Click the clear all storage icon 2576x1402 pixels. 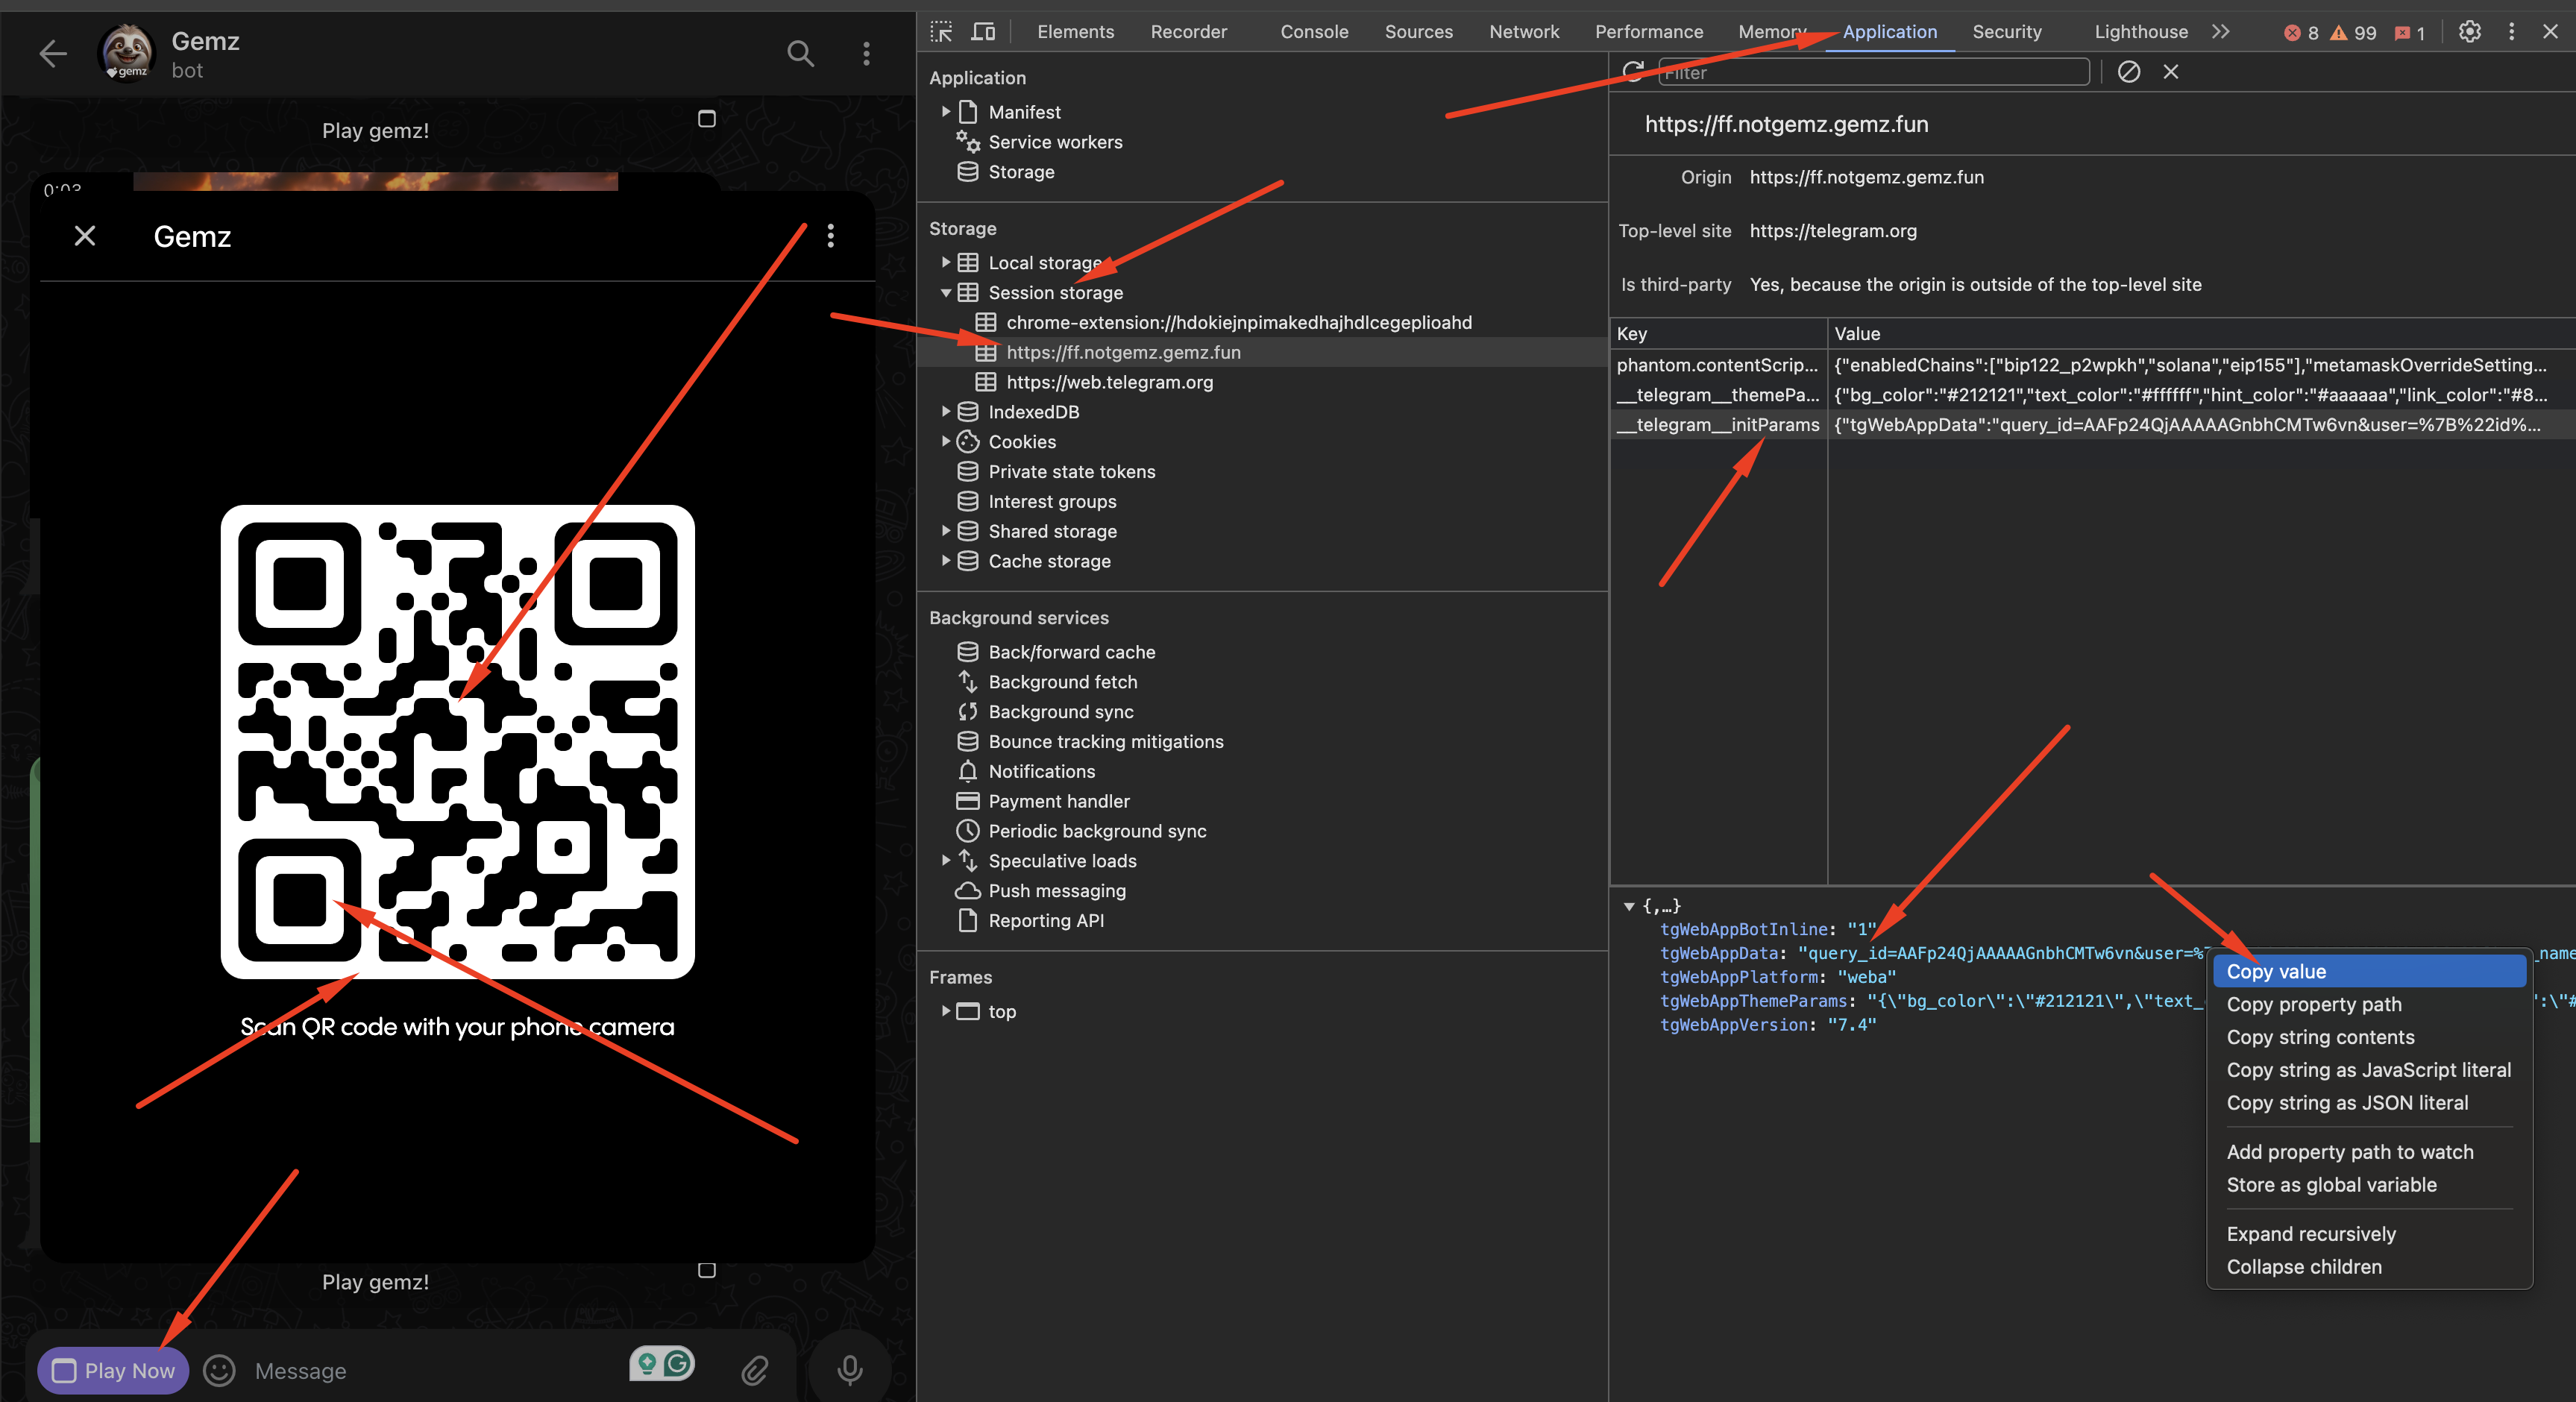pyautogui.click(x=2129, y=72)
